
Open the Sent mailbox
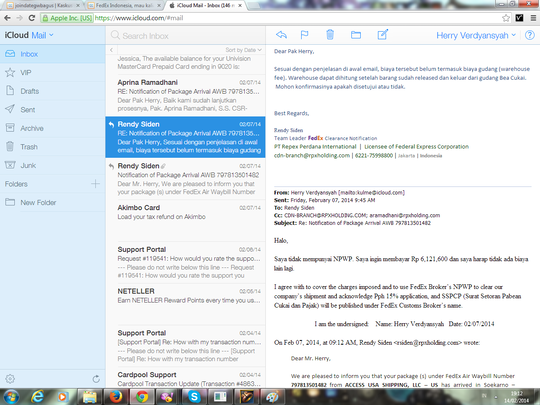tap(53, 110)
